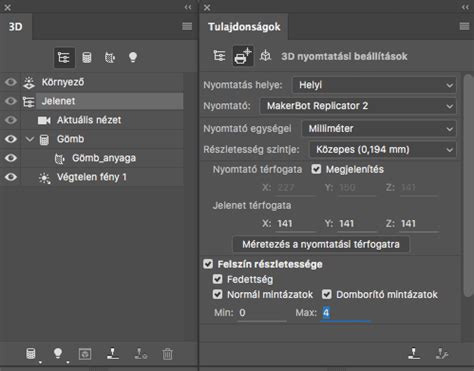Hide the Gömb mesh
Screen dimensions: 474x371
coord(11,139)
